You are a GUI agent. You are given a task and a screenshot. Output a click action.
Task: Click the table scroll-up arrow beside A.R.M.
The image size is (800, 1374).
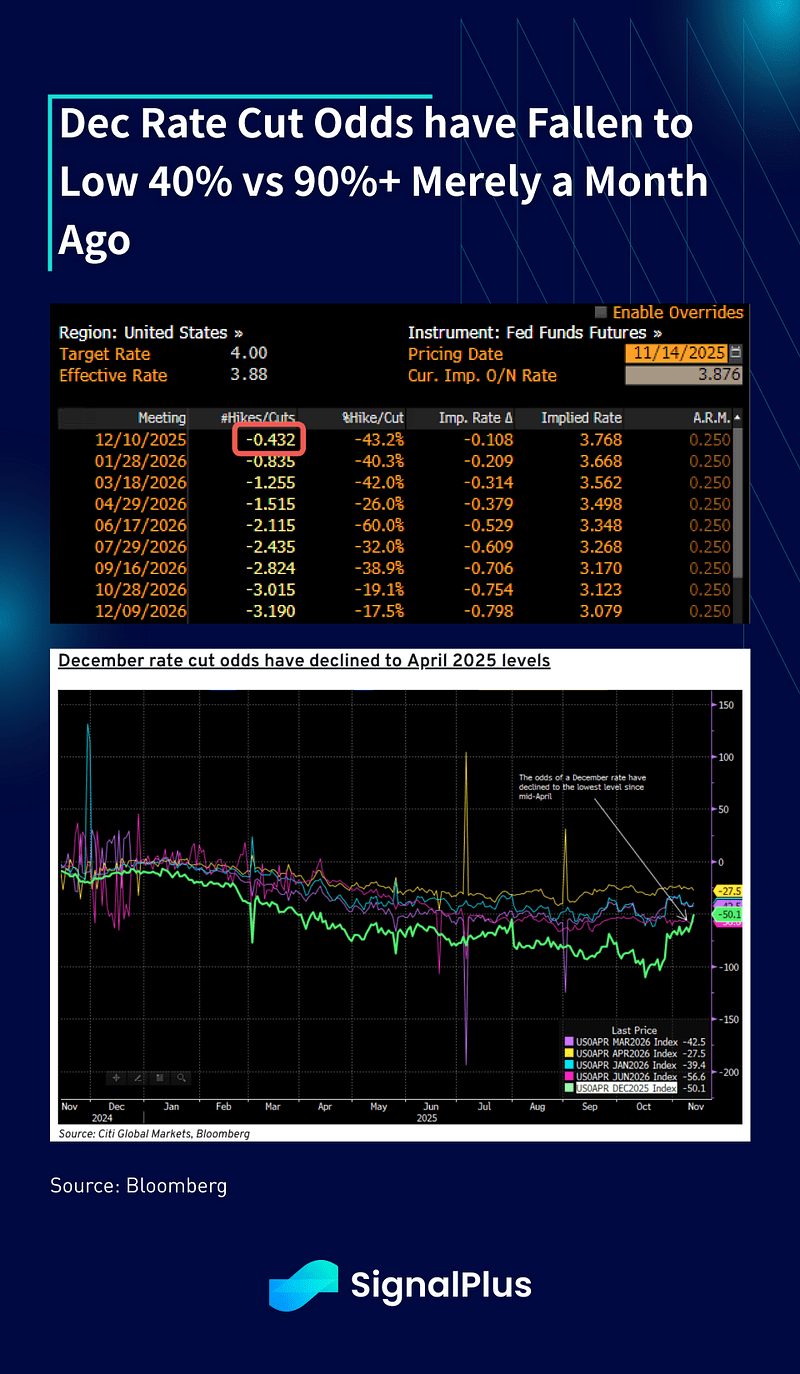pos(738,417)
